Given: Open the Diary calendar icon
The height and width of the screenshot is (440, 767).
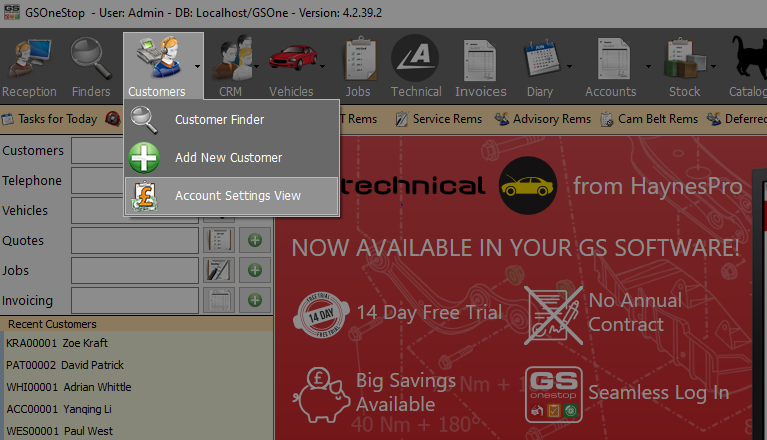Looking at the screenshot, I should tap(541, 66).
